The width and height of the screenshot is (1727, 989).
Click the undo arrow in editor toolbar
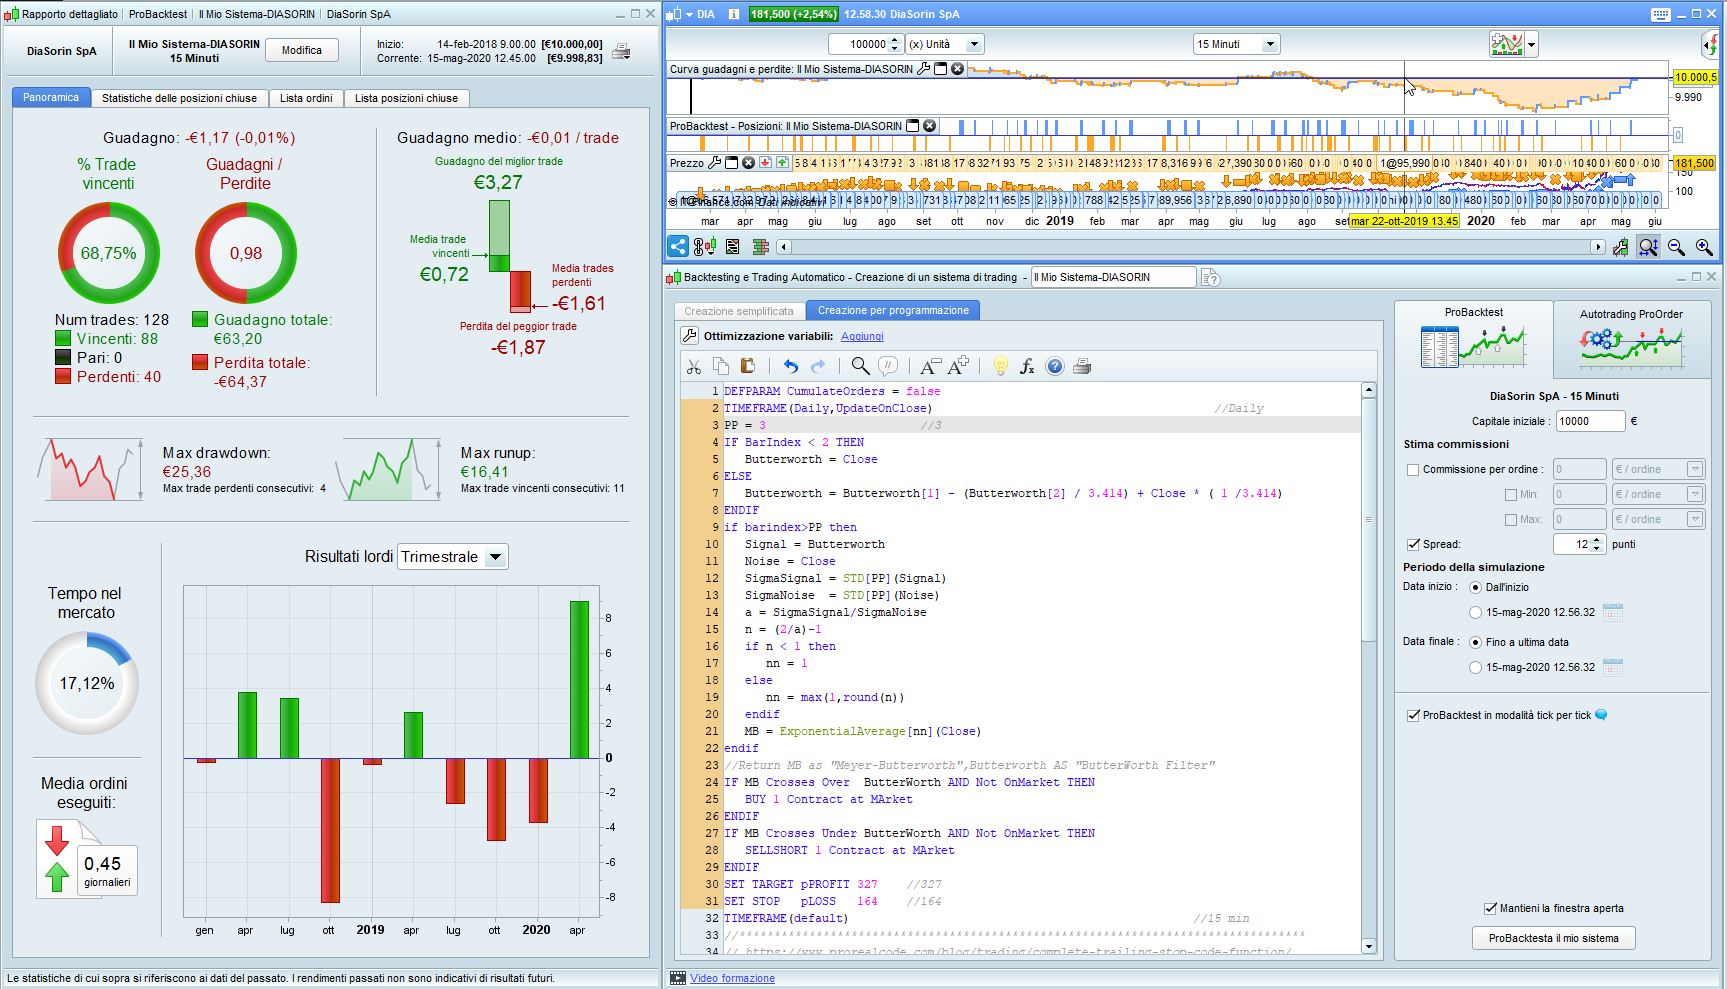pos(791,367)
